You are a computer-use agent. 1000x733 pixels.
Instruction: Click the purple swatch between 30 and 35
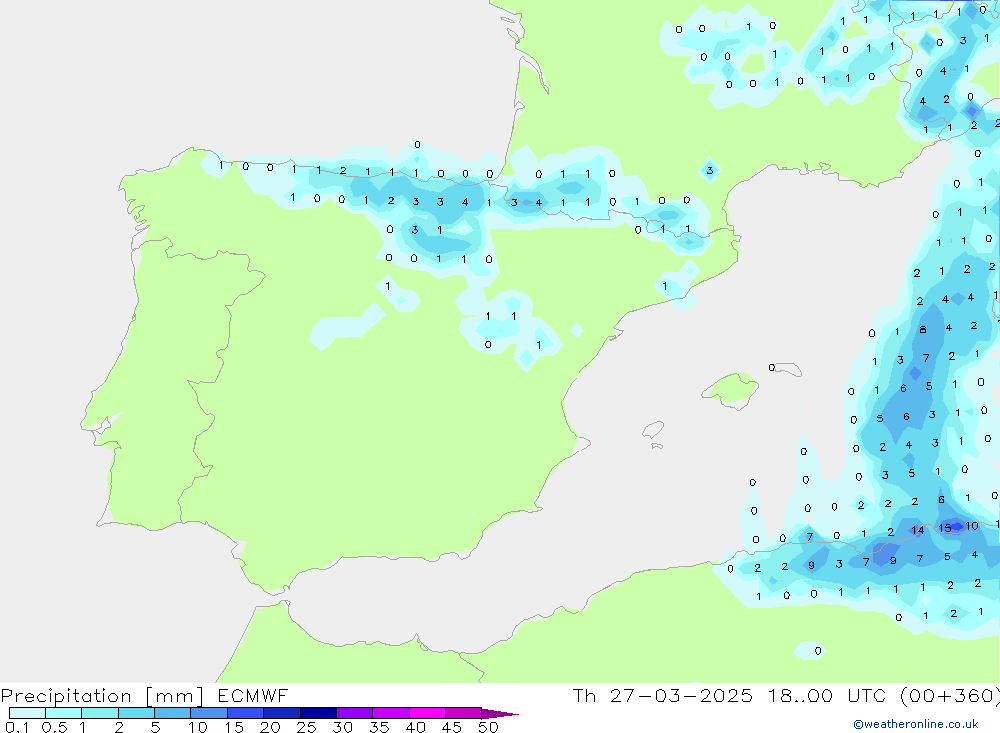(x=355, y=713)
